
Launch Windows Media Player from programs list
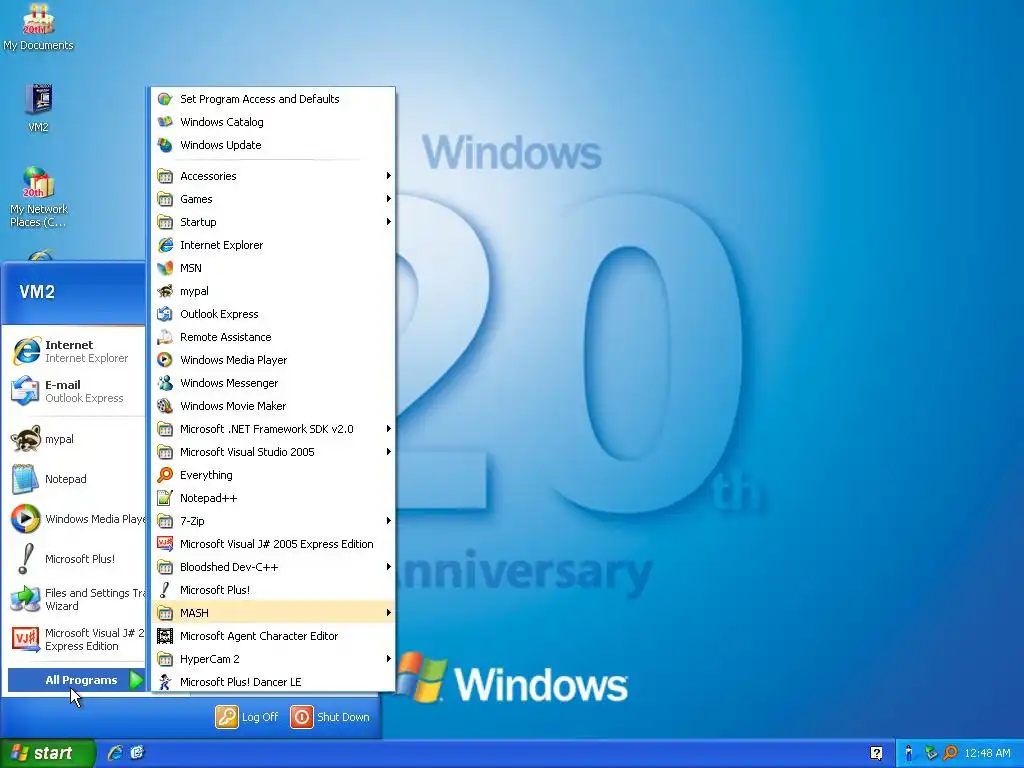coord(273,360)
